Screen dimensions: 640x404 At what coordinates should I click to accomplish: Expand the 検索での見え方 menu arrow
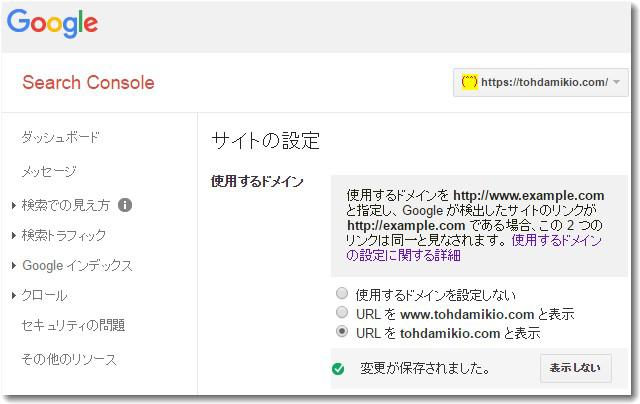coord(13,205)
